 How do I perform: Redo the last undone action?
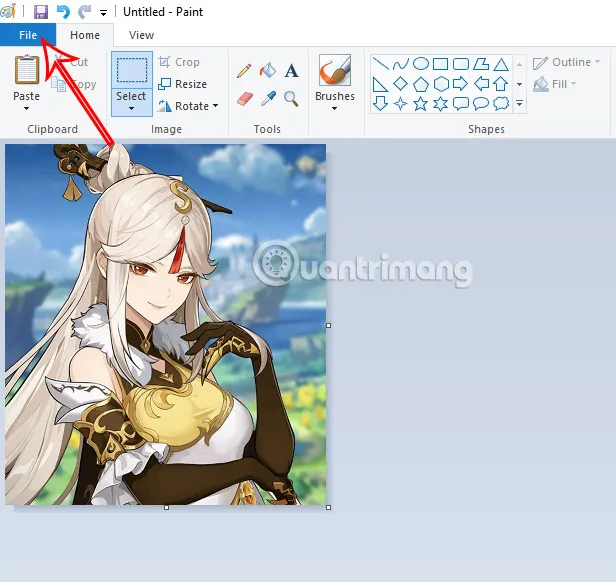[x=84, y=12]
